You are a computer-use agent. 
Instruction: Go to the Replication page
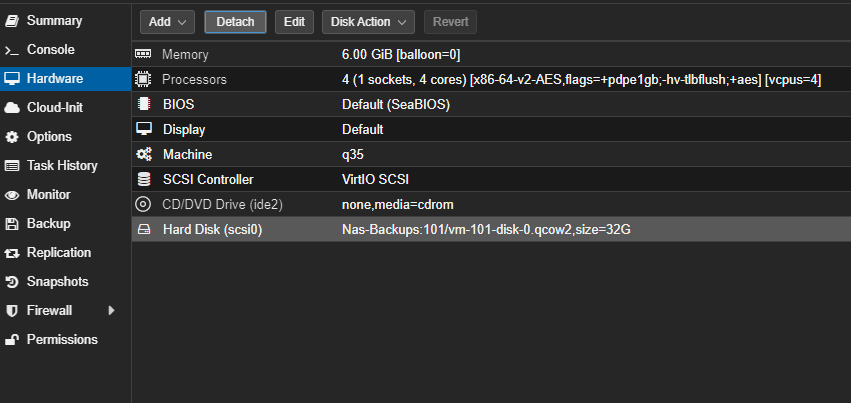click(x=59, y=253)
